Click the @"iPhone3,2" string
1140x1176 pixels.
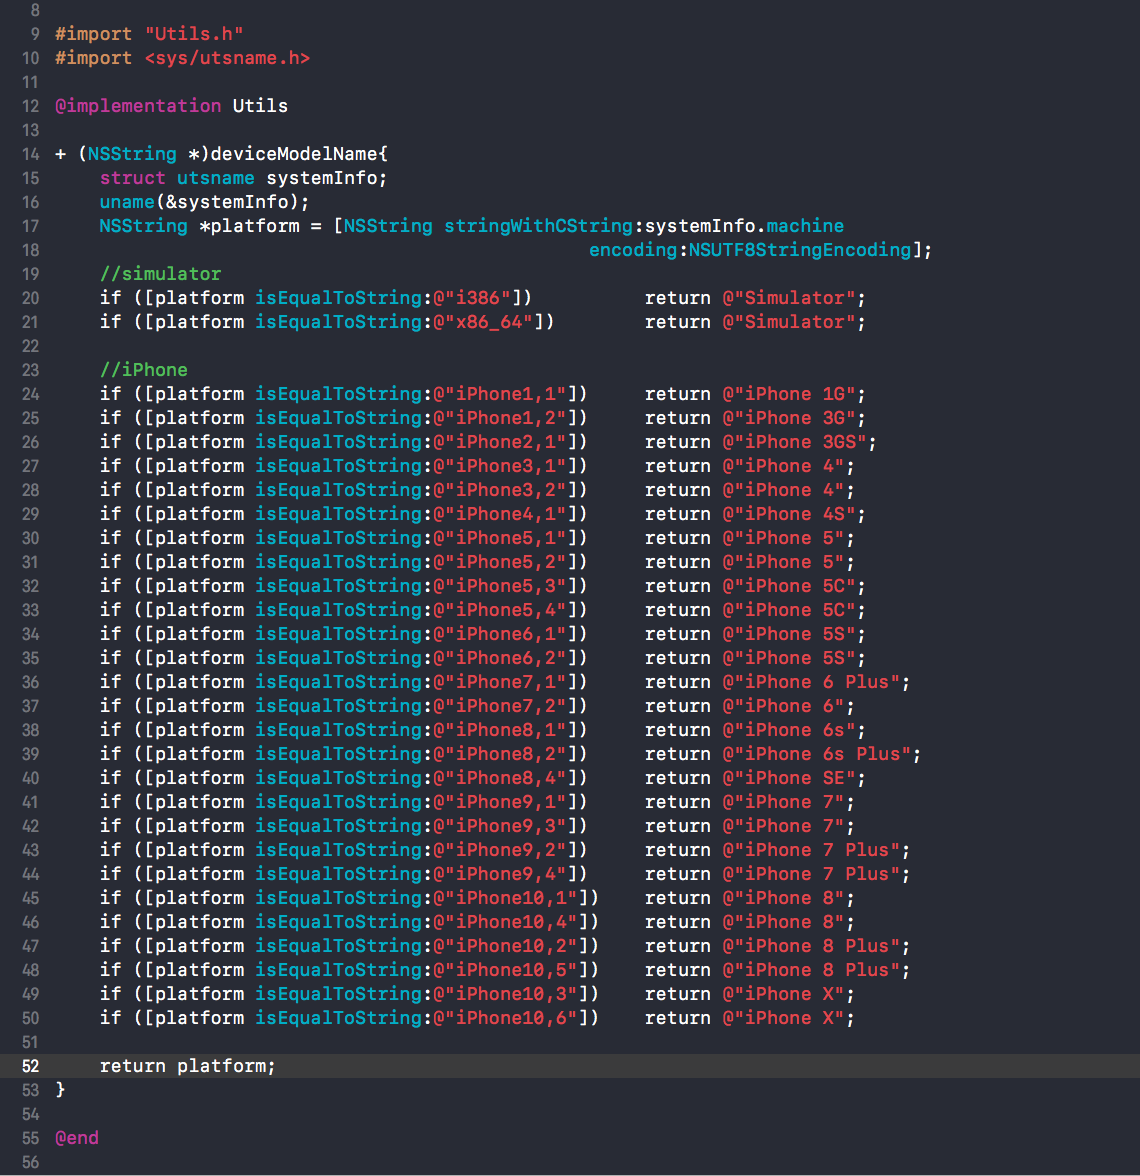click(x=500, y=490)
